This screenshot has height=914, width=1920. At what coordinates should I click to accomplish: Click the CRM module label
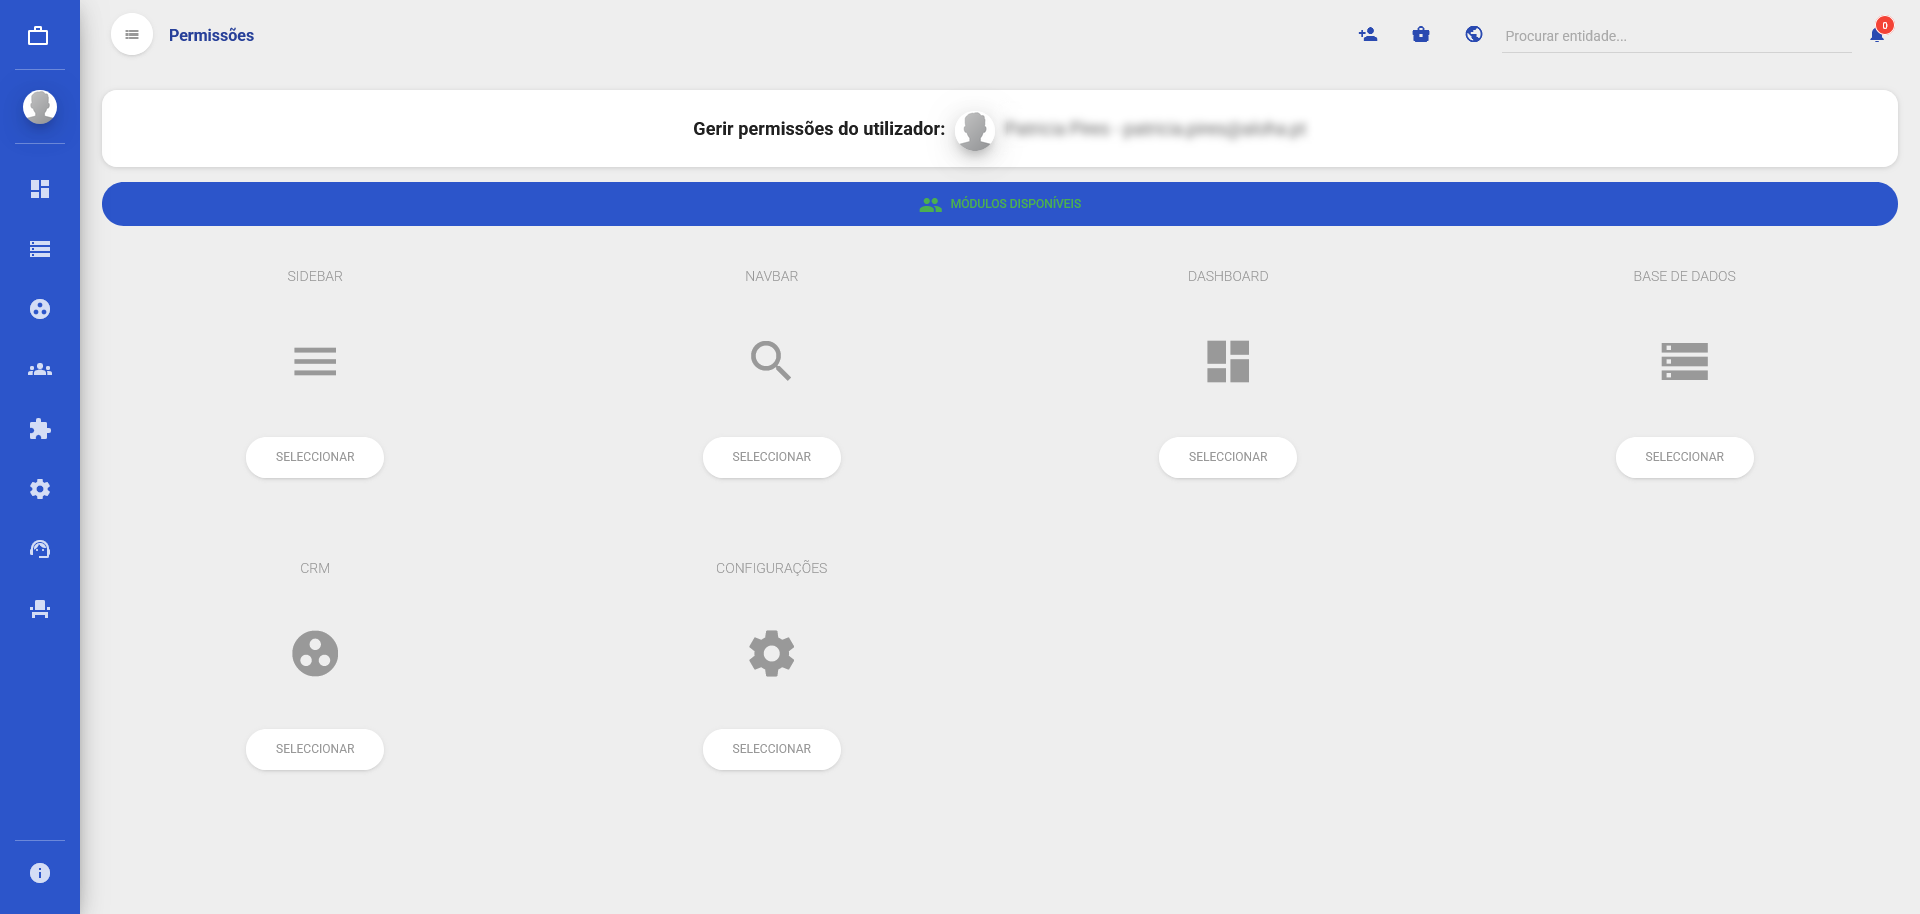point(315,568)
